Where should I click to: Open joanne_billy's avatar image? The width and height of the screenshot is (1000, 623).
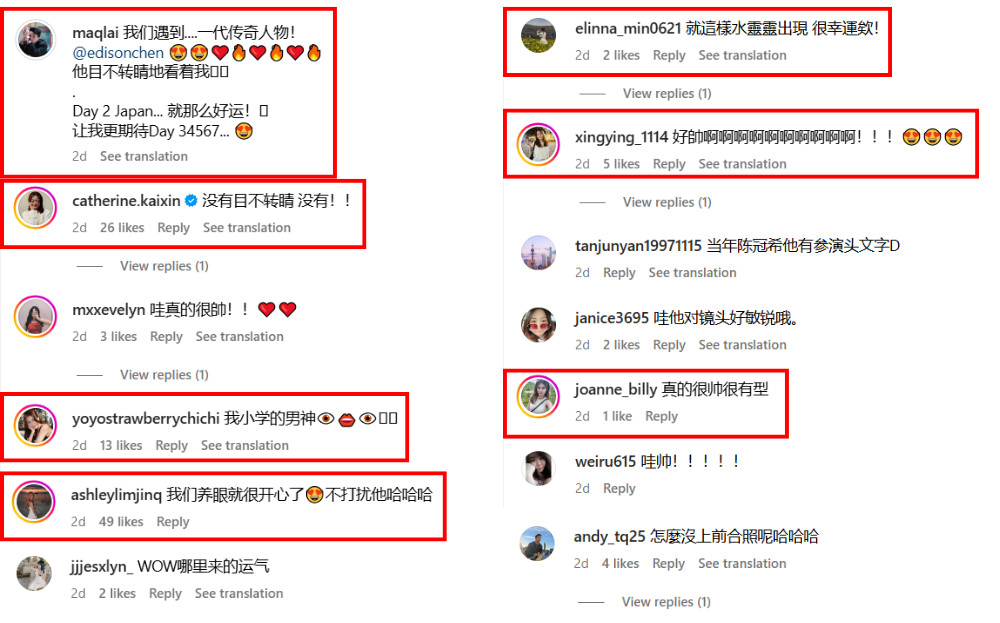[x=538, y=396]
